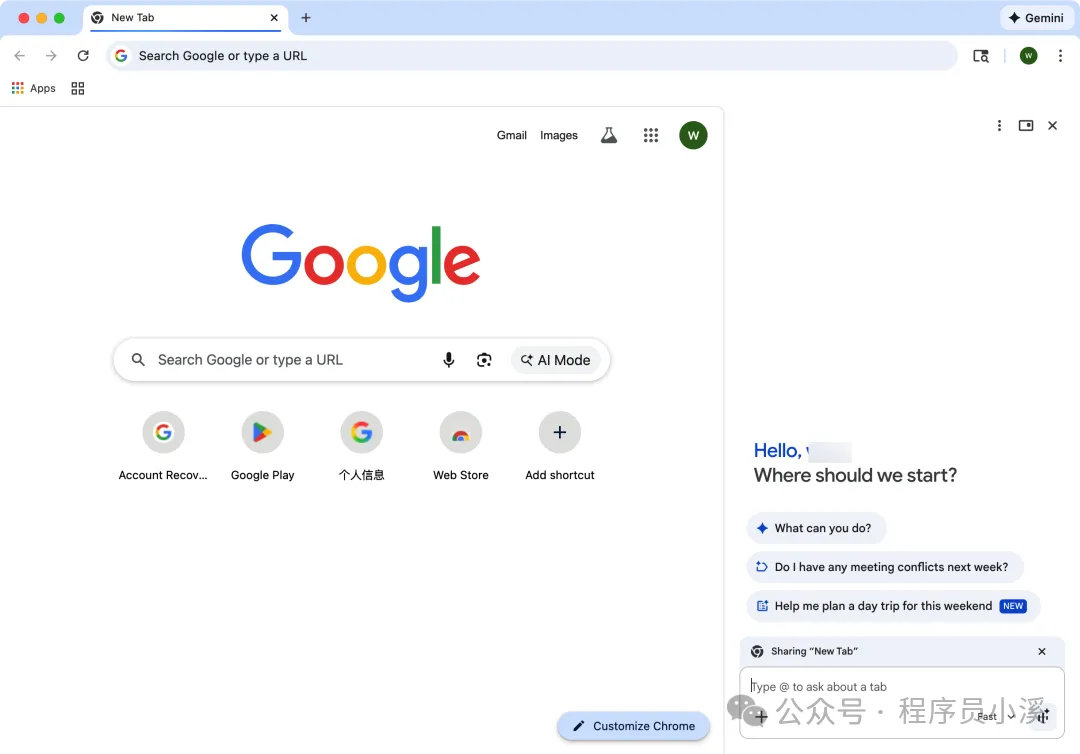Click the forward navigation arrow

coord(51,56)
